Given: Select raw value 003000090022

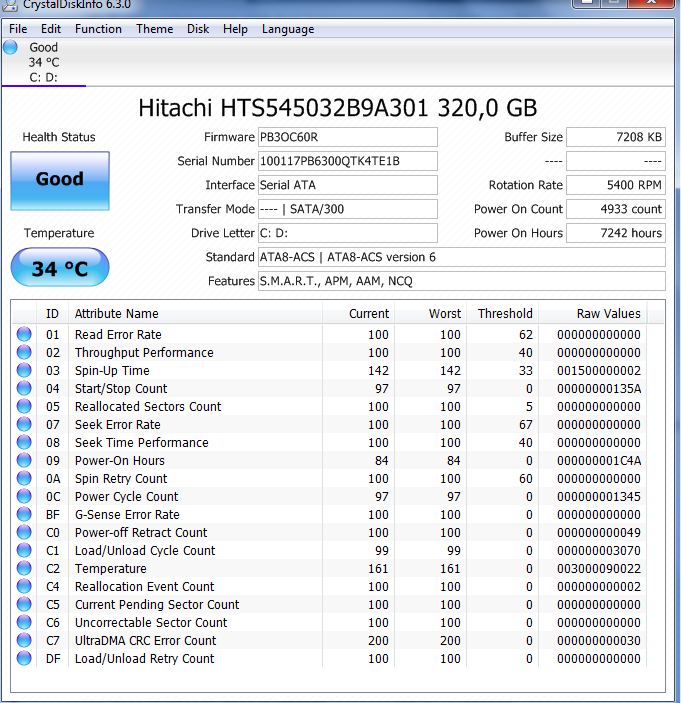Looking at the screenshot, I should click(599, 568).
